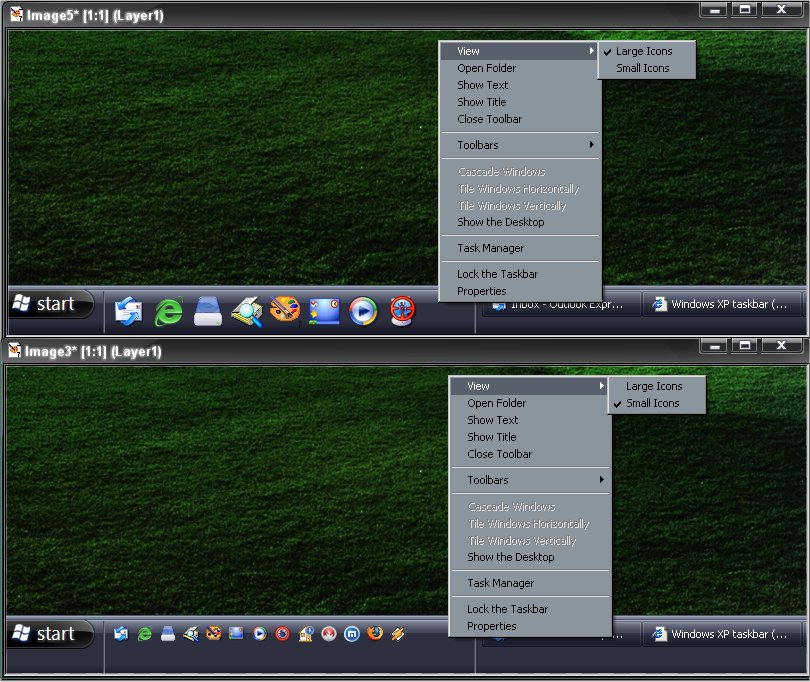The width and height of the screenshot is (810, 682).
Task: Click the Start button on the top taskbar
Action: [50, 305]
